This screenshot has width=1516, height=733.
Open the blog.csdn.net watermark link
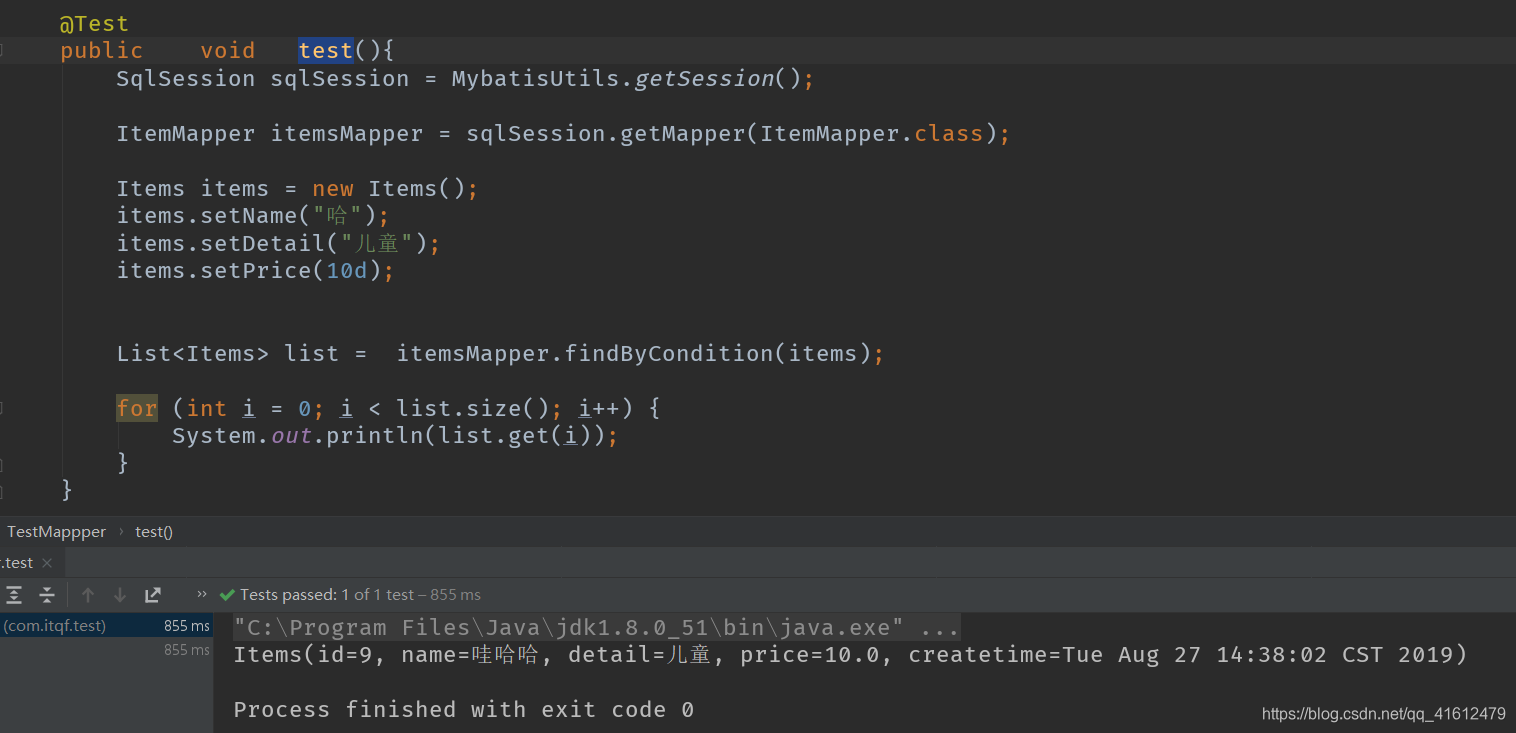pos(1383,714)
